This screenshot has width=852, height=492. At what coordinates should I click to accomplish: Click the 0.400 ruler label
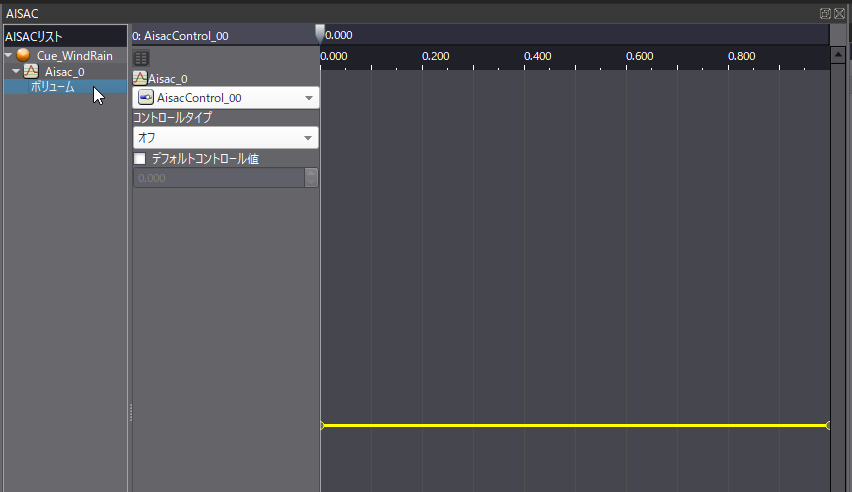tap(537, 56)
